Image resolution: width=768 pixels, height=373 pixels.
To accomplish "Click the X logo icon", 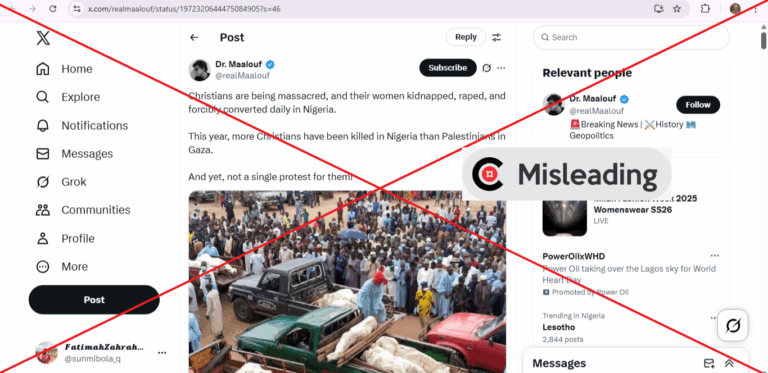I will coord(43,37).
